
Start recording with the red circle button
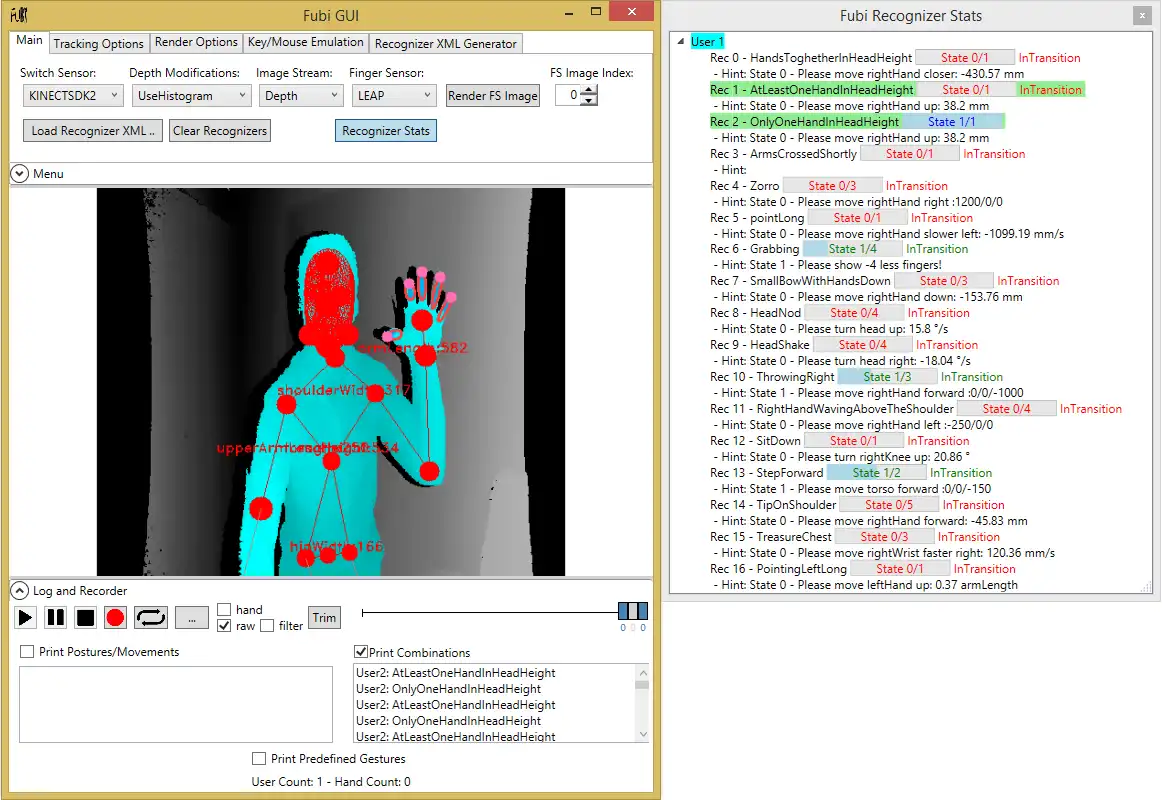coord(115,617)
